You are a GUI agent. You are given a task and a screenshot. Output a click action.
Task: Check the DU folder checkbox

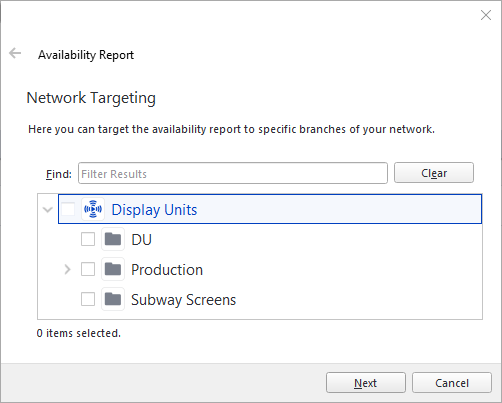tap(88, 239)
